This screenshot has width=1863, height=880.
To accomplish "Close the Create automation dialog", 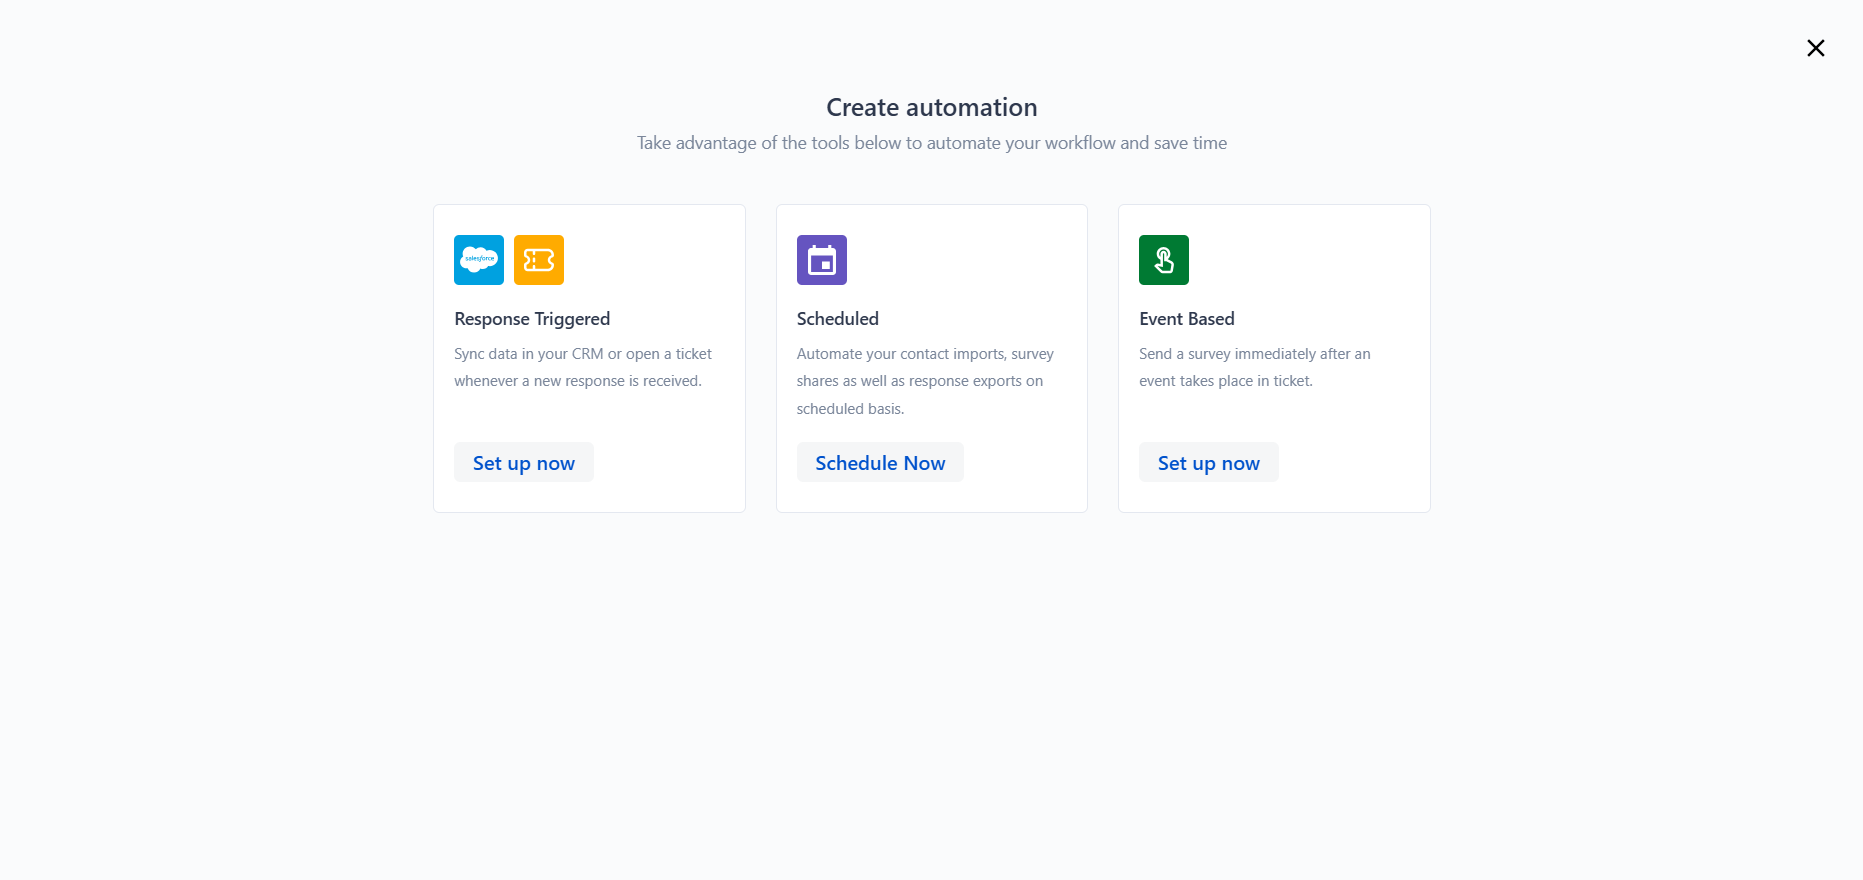I will pos(1815,48).
